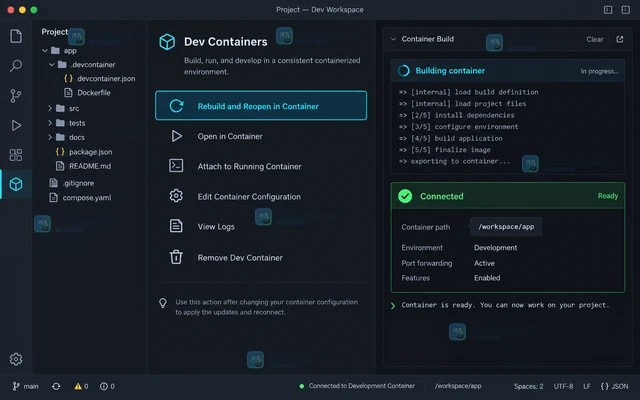Toggle secondary panel layout icon in title bar
Screen dimensions: 640x400
point(626,10)
